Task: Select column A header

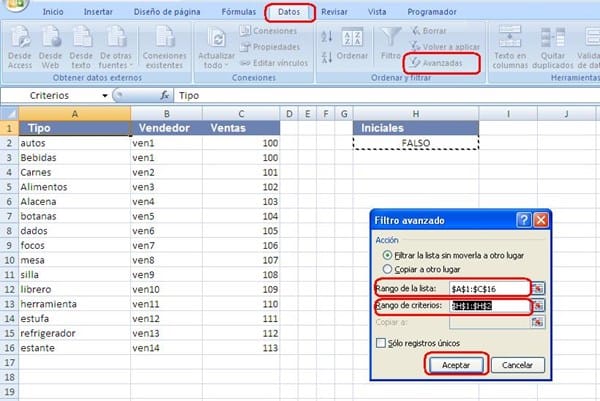Action: (75, 114)
